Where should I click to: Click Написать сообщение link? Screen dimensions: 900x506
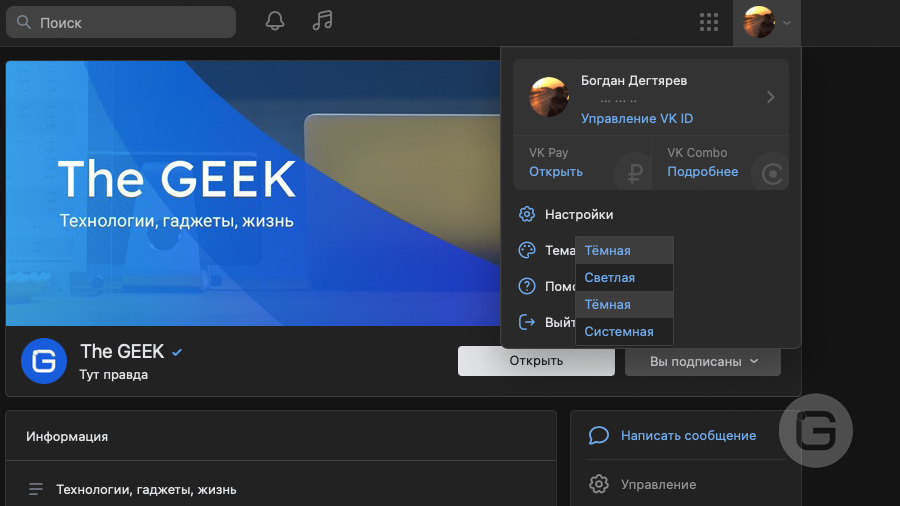(688, 435)
